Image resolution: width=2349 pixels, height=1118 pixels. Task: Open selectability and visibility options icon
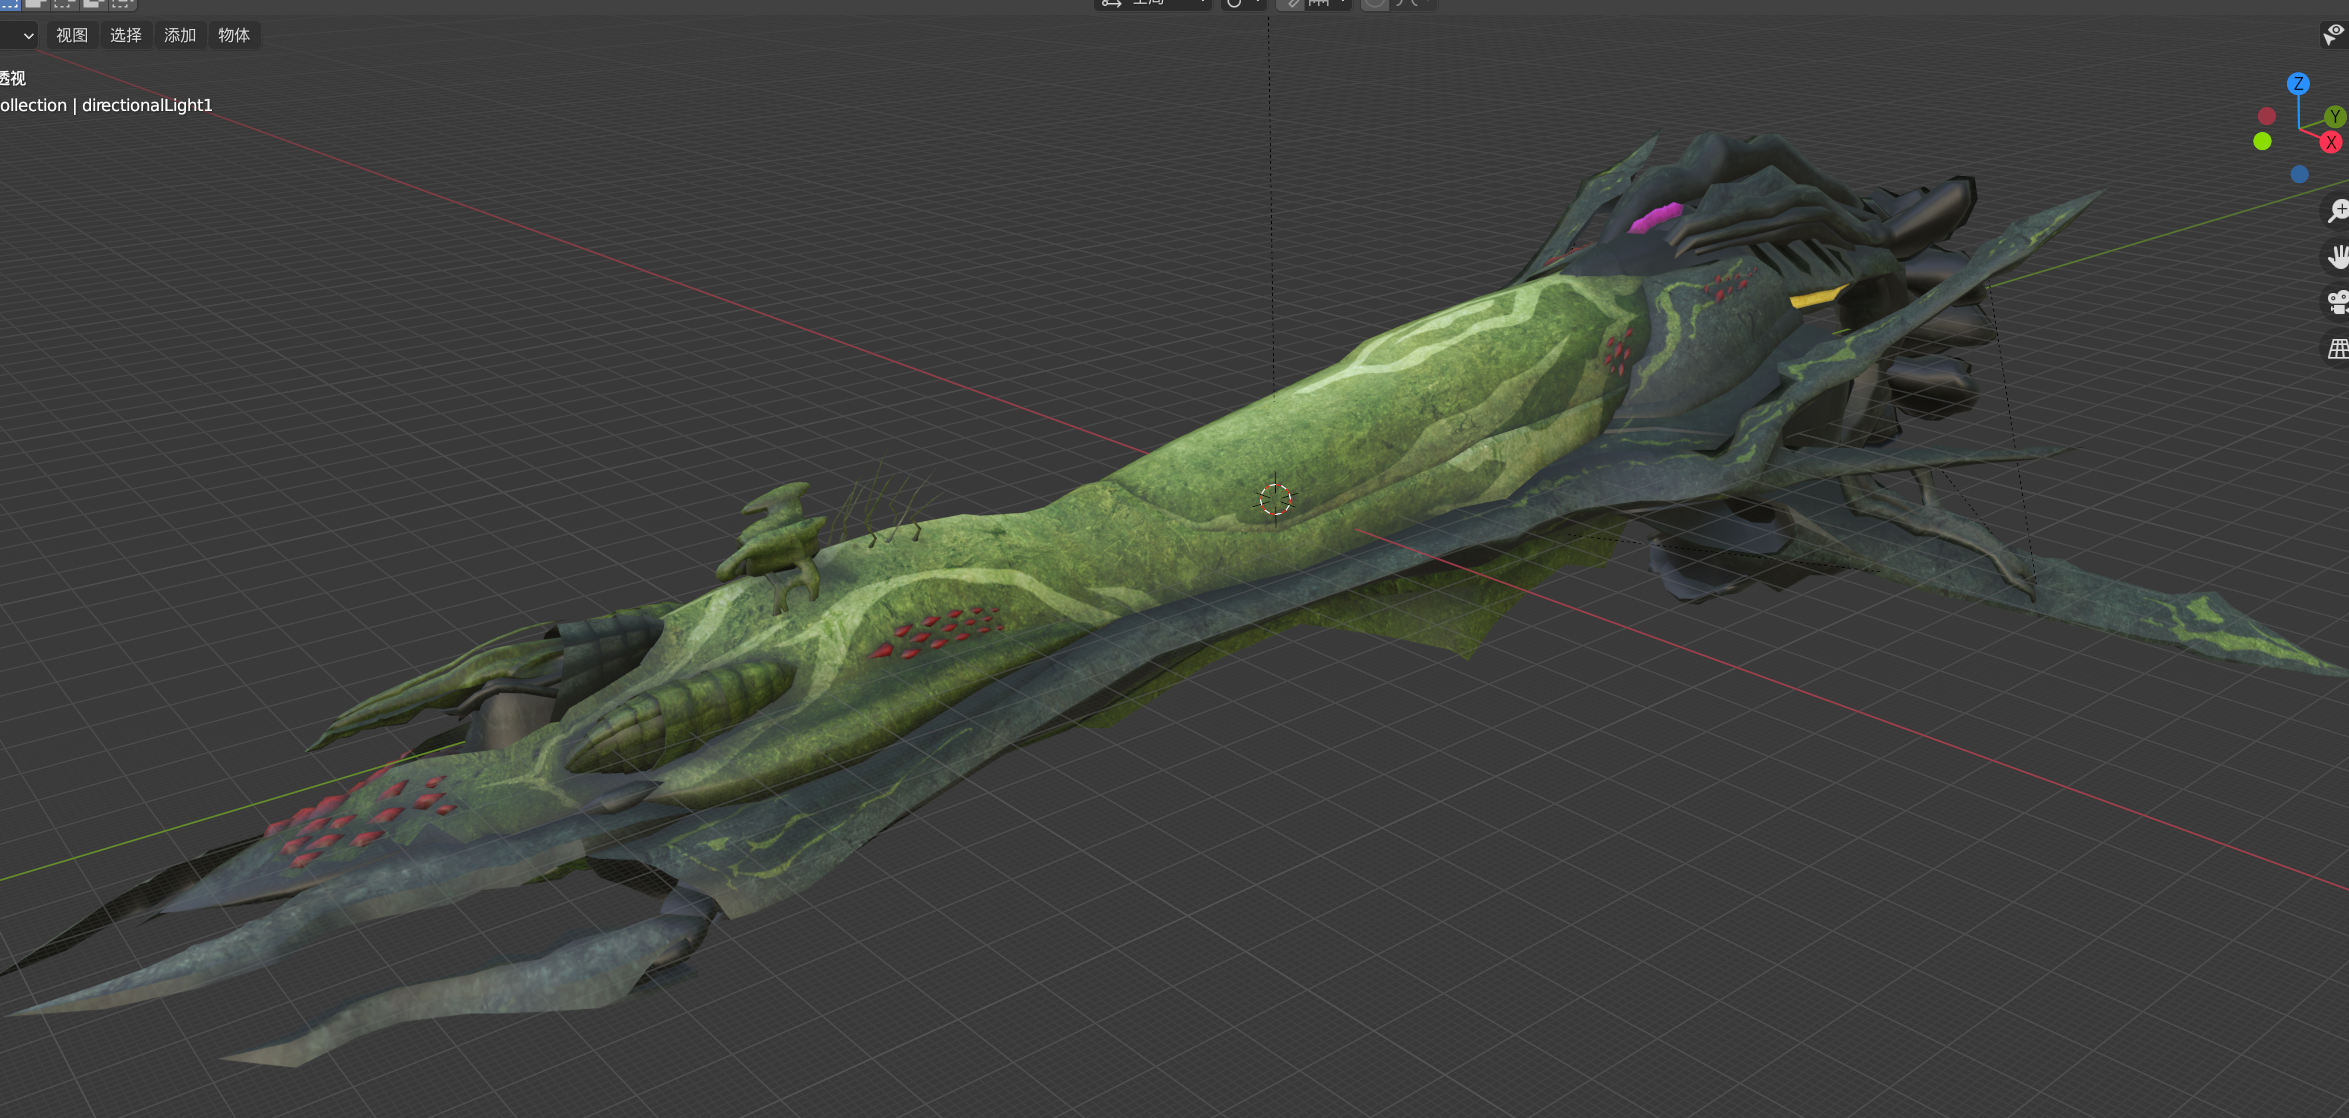(x=2334, y=35)
